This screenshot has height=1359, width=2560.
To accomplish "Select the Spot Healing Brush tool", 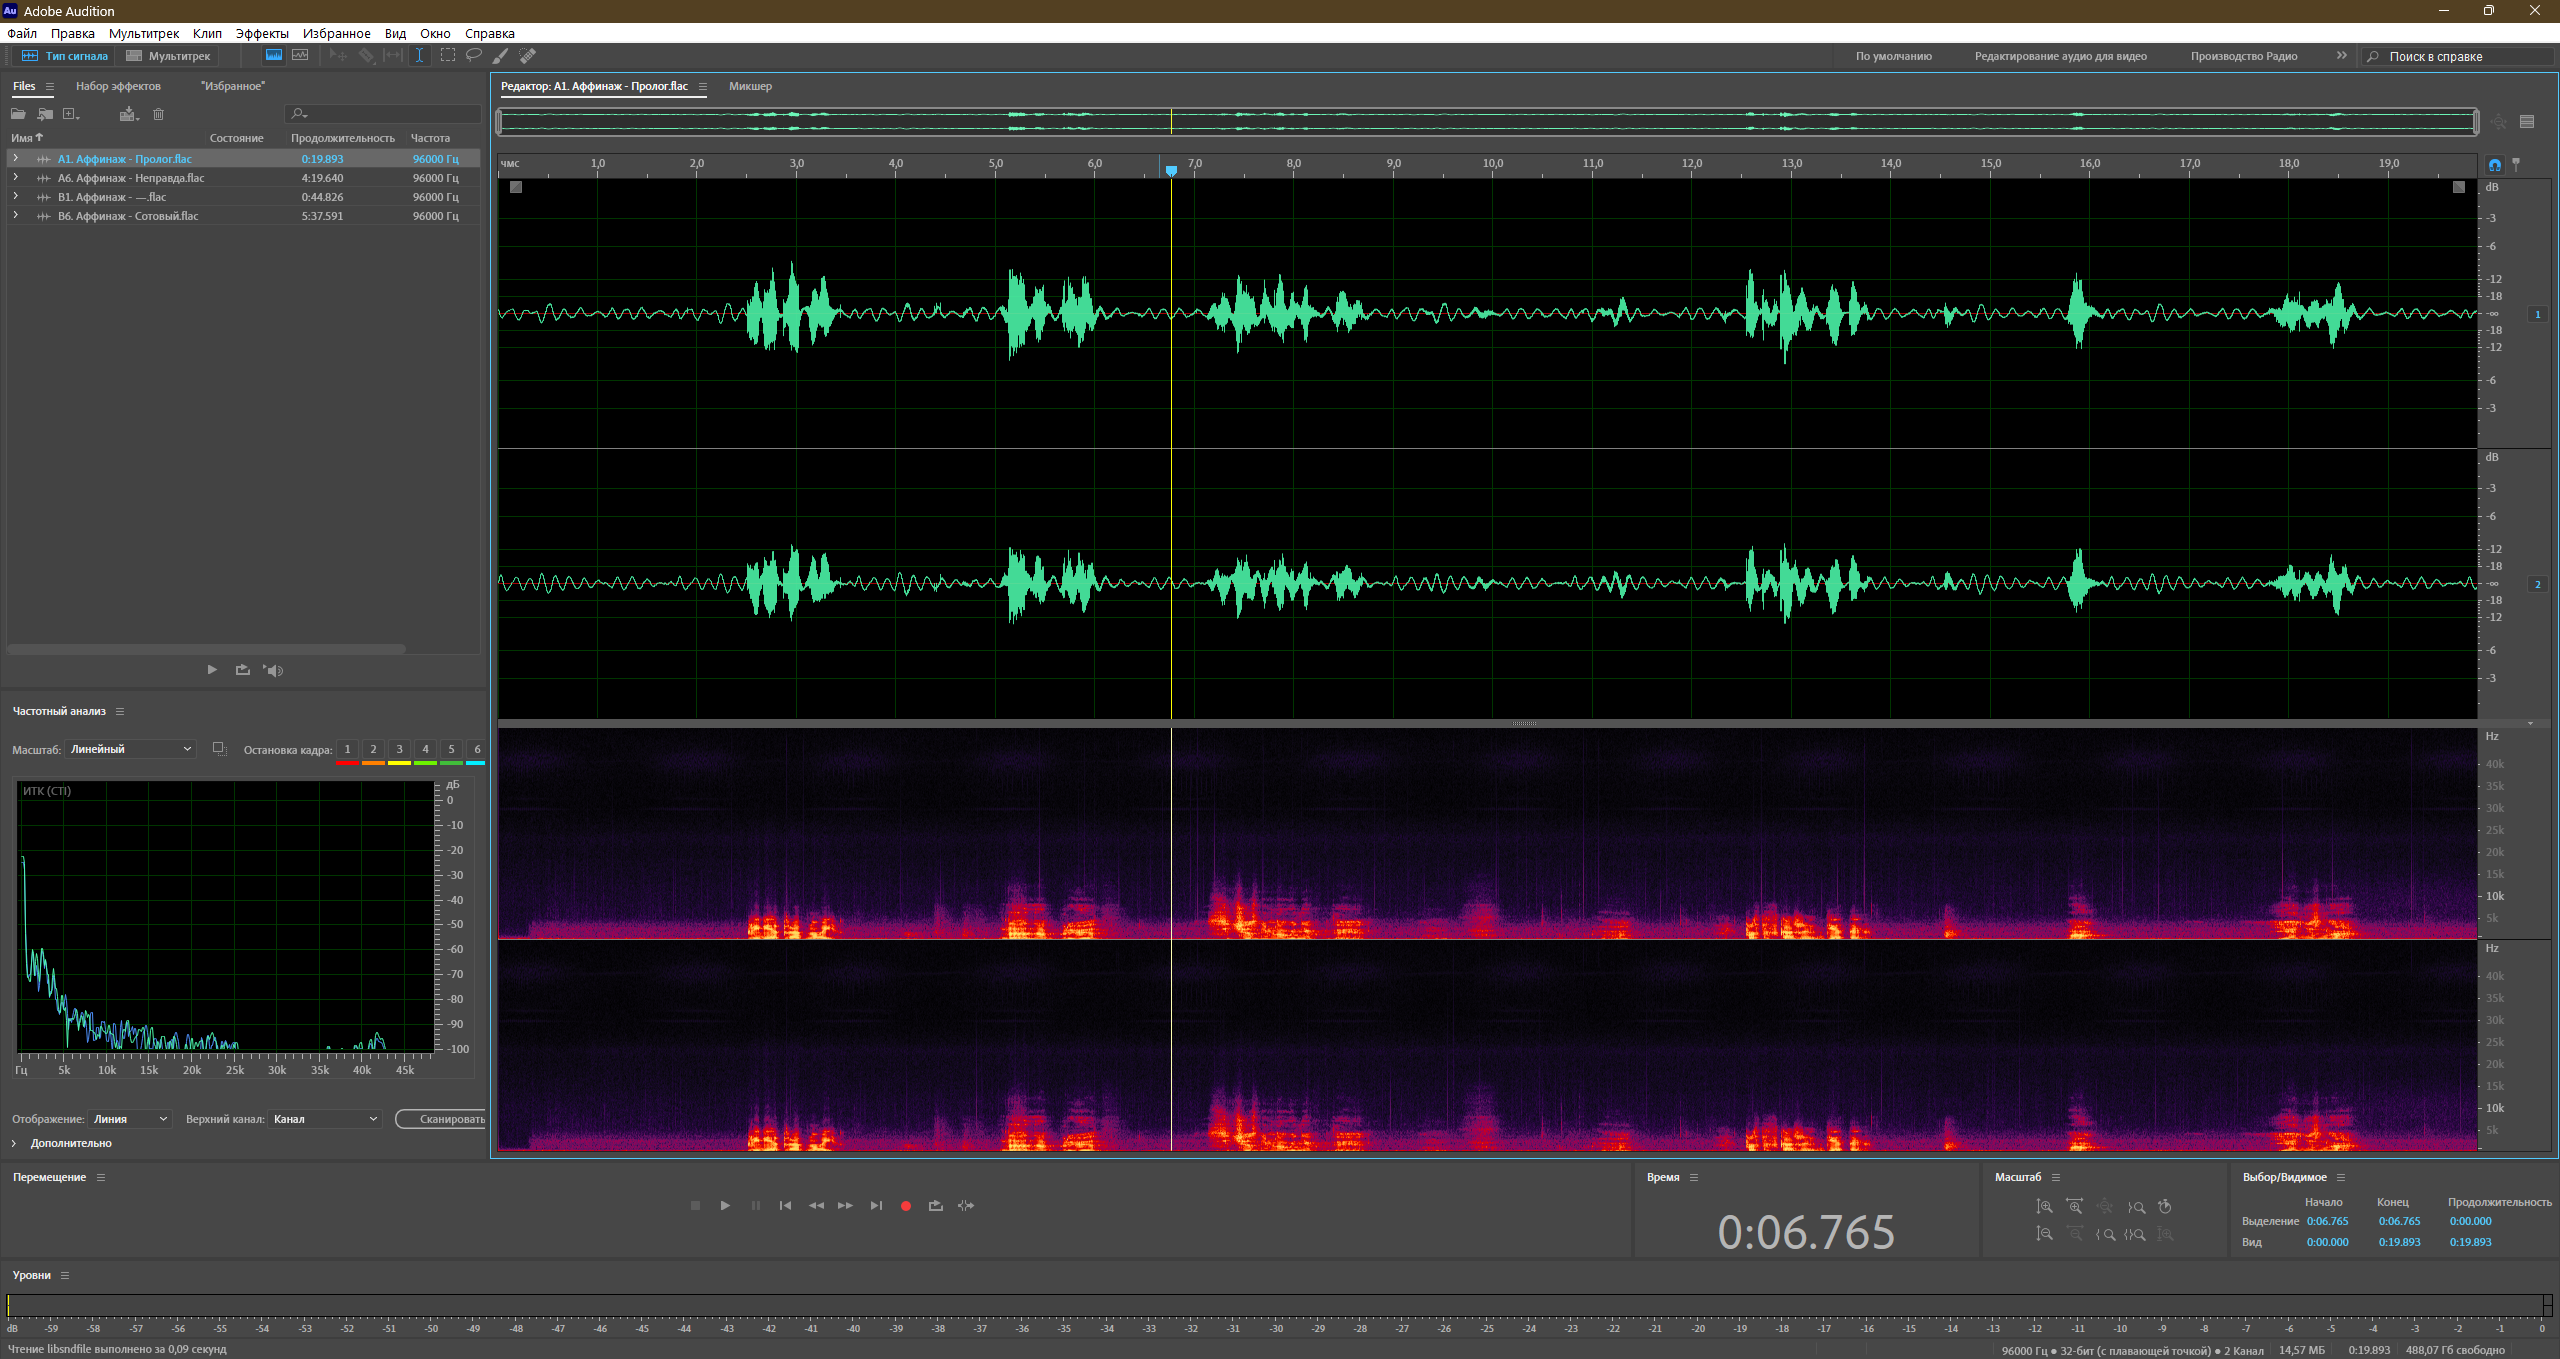I will coord(528,56).
